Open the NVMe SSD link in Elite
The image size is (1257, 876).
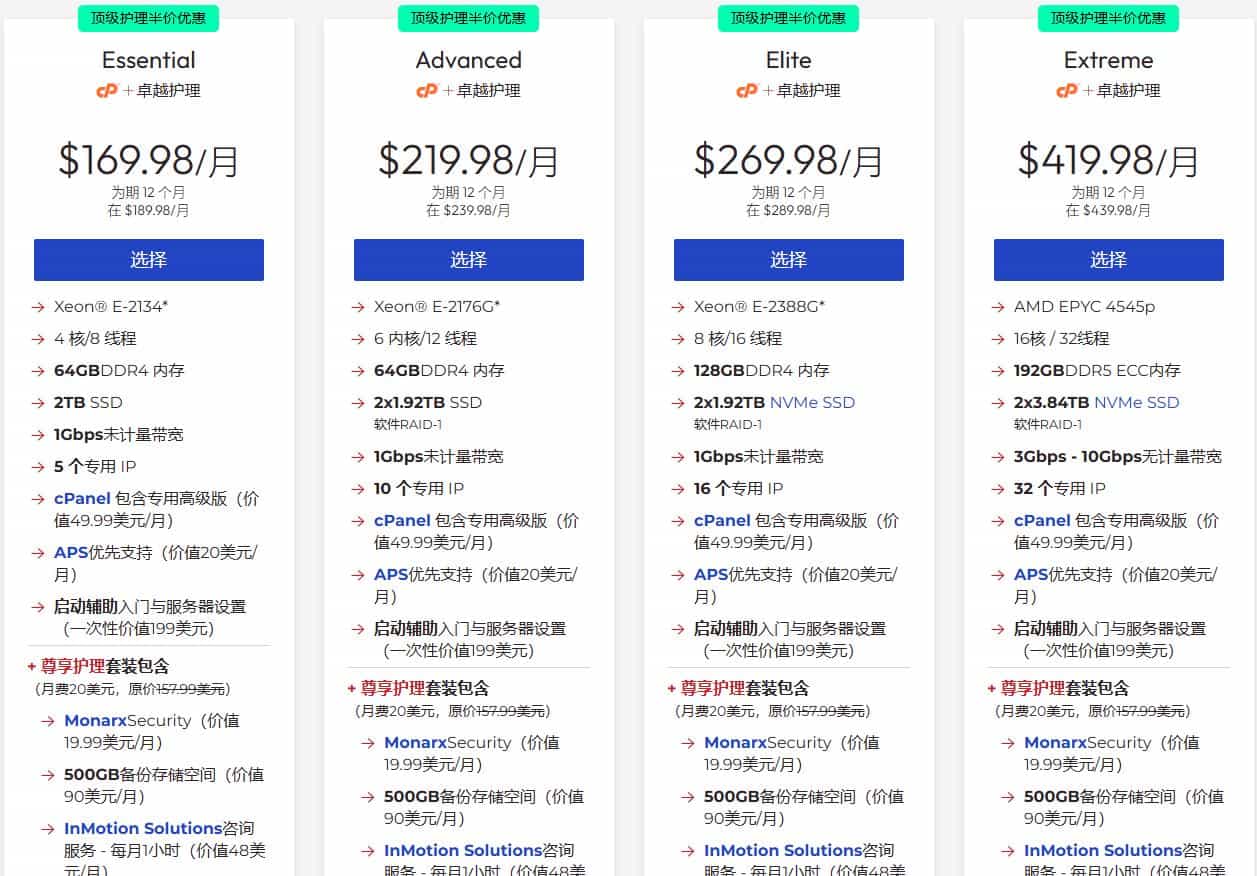(x=812, y=403)
